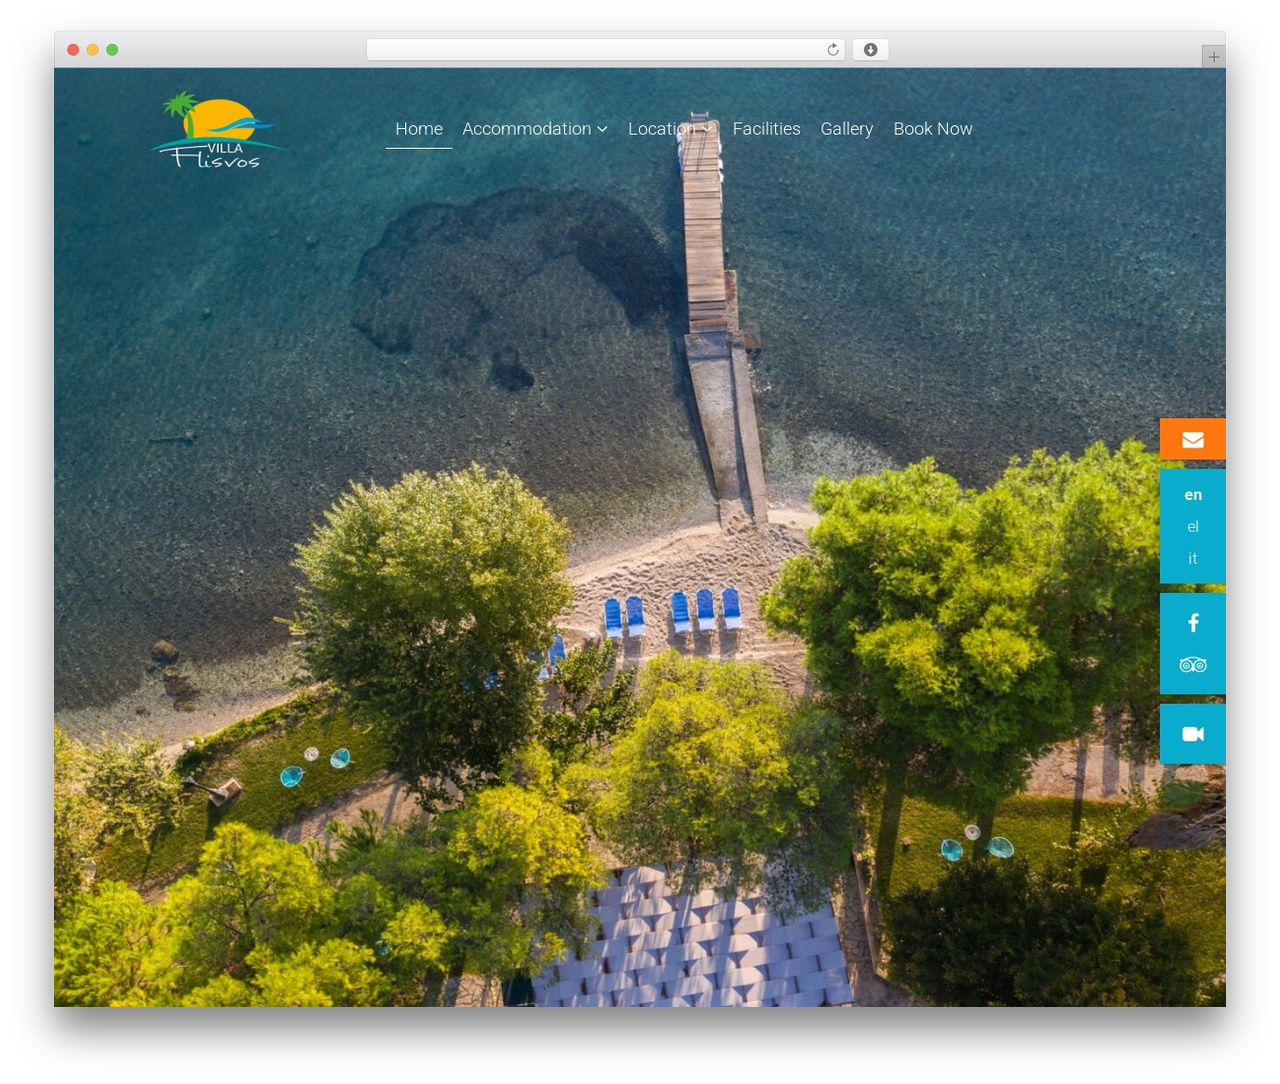Minimize the window with the yellow button

pos(93,50)
